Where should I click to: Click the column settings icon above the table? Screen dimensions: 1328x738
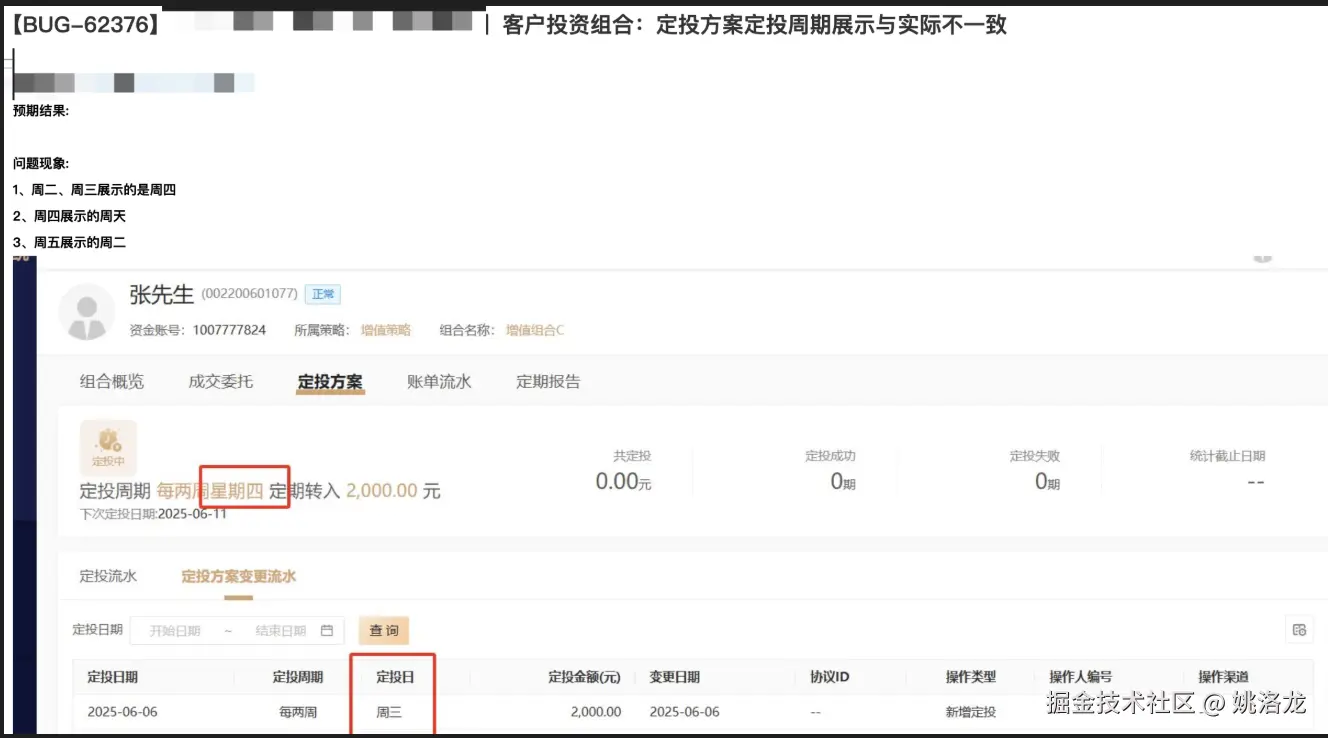[1299, 629]
